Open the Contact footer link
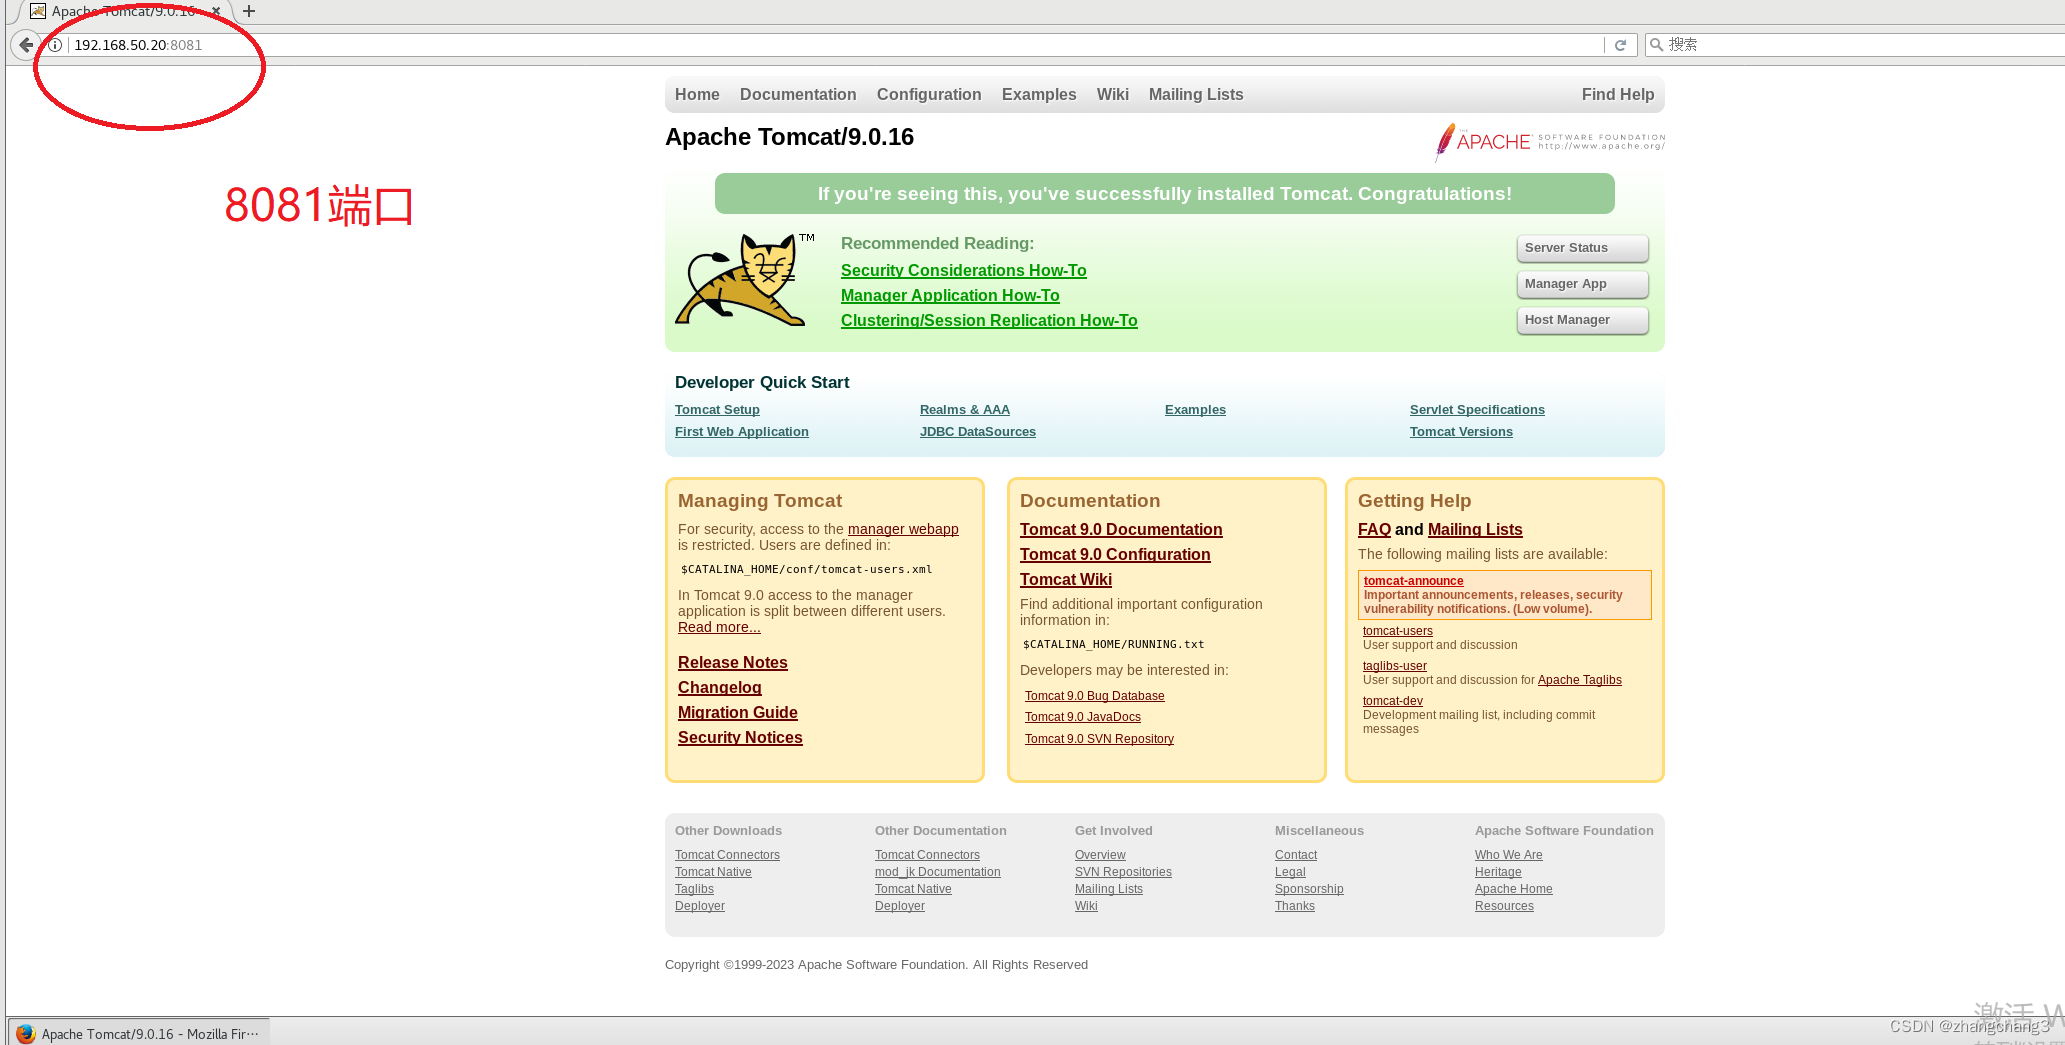 pyautogui.click(x=1296, y=855)
